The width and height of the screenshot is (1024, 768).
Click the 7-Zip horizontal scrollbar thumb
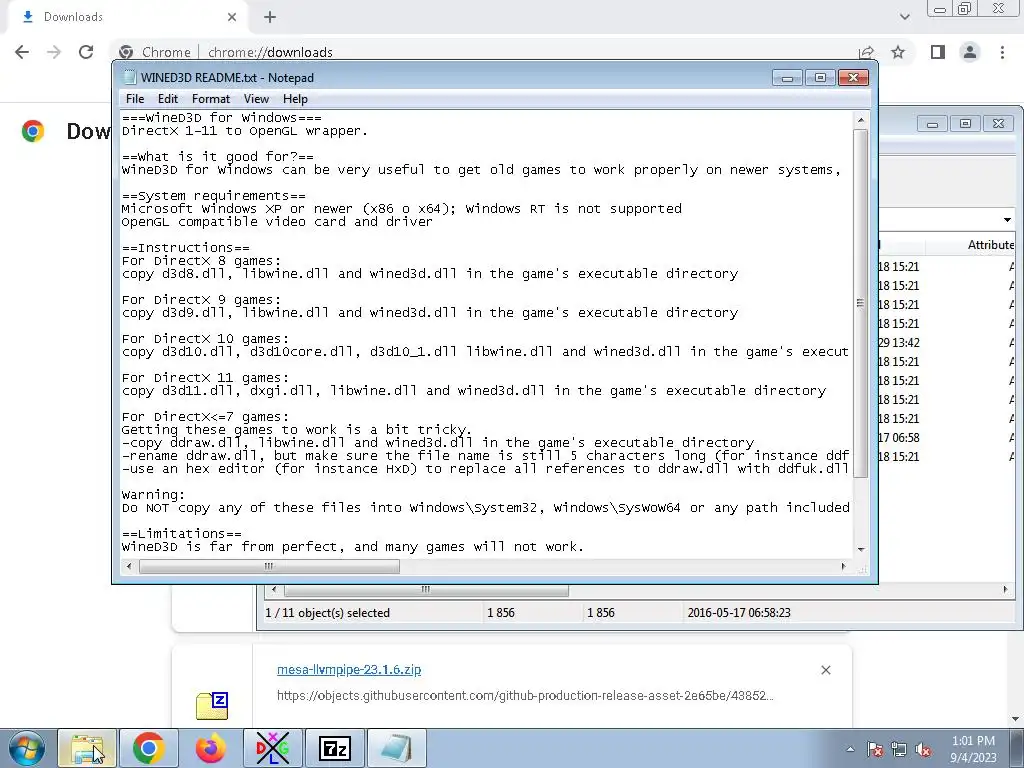[x=426, y=590]
